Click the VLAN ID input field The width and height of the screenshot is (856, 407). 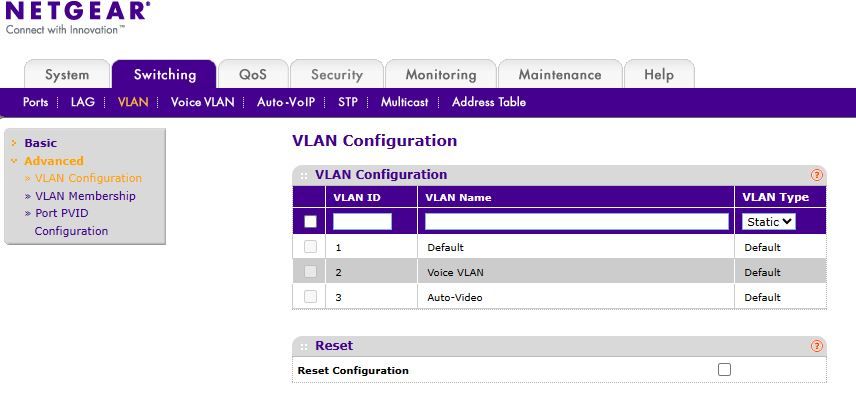pos(362,222)
